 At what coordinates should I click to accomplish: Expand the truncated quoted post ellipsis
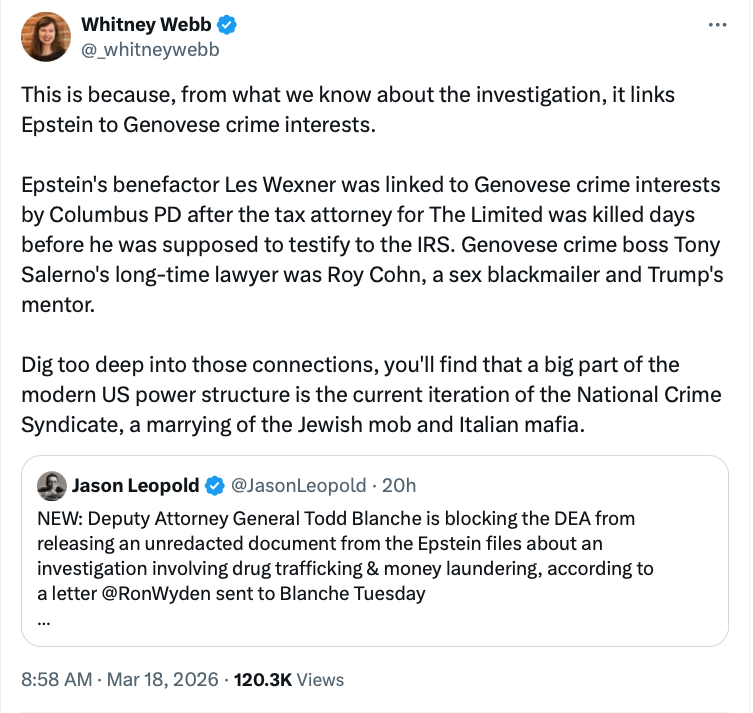43,618
